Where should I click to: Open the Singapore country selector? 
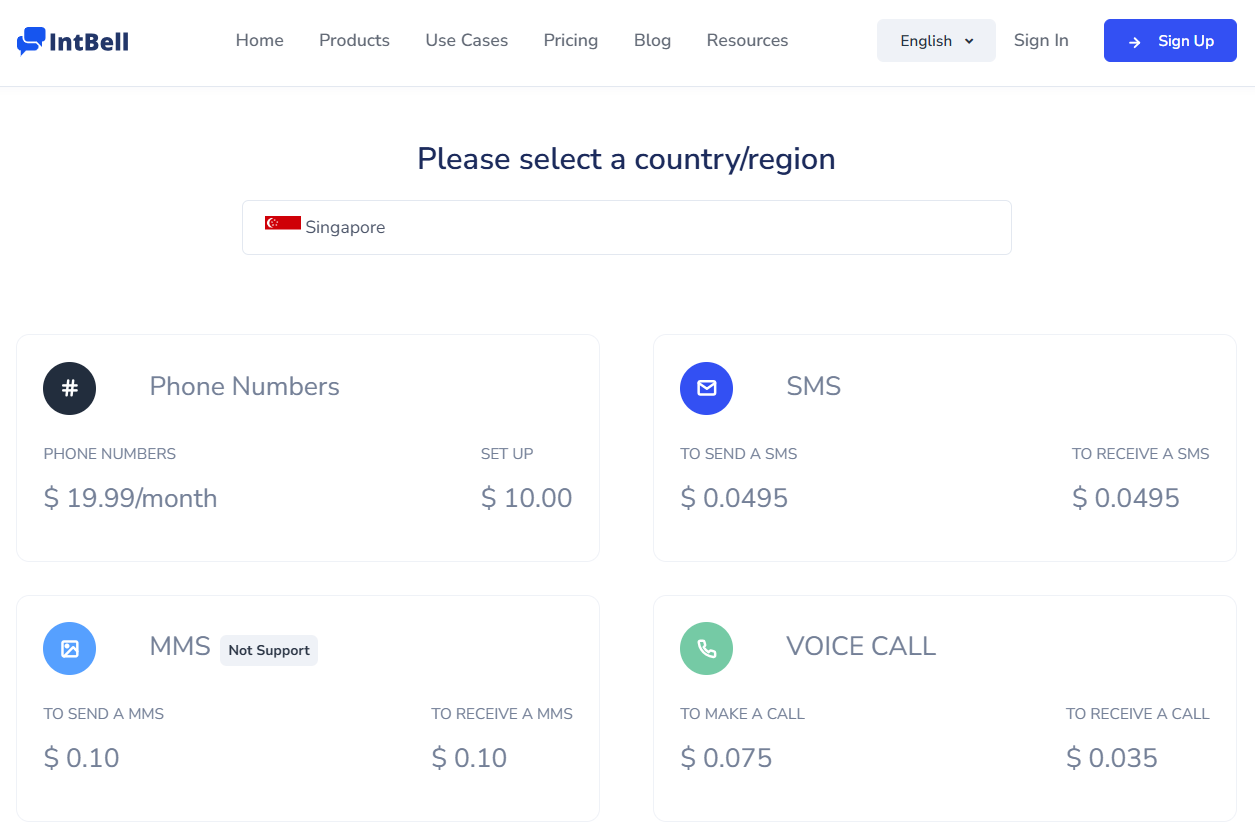626,227
